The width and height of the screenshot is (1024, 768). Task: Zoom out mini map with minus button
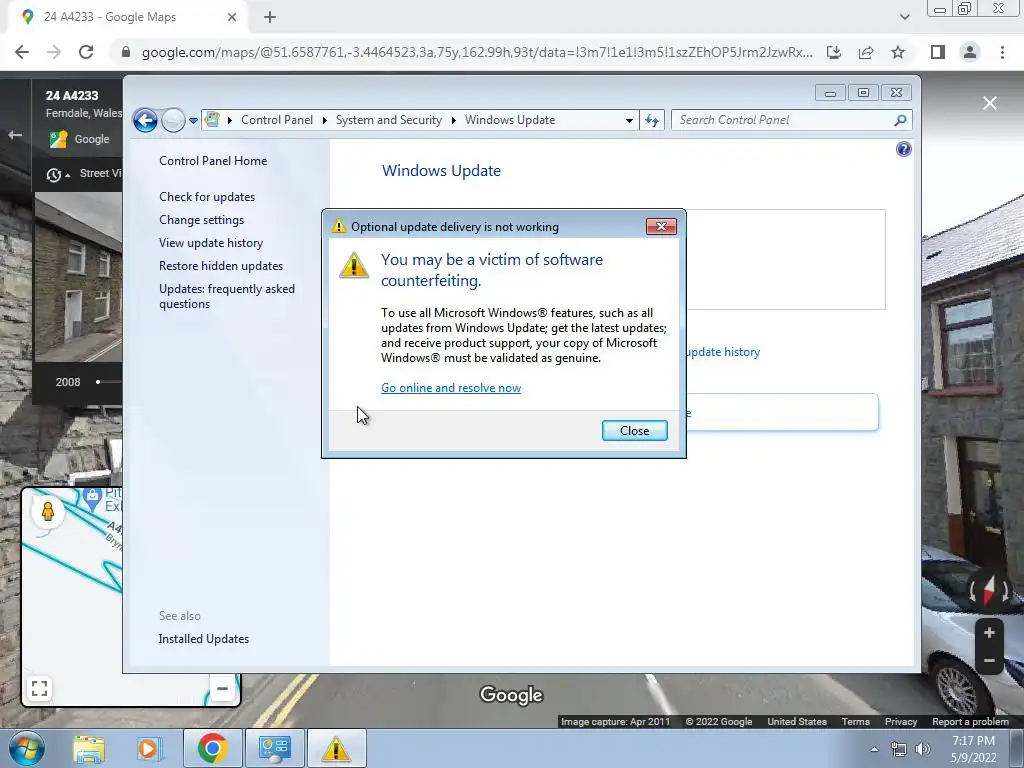click(222, 688)
